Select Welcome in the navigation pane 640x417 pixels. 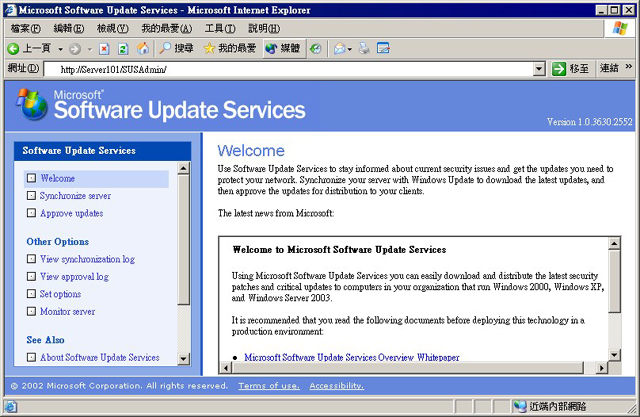[x=58, y=178]
